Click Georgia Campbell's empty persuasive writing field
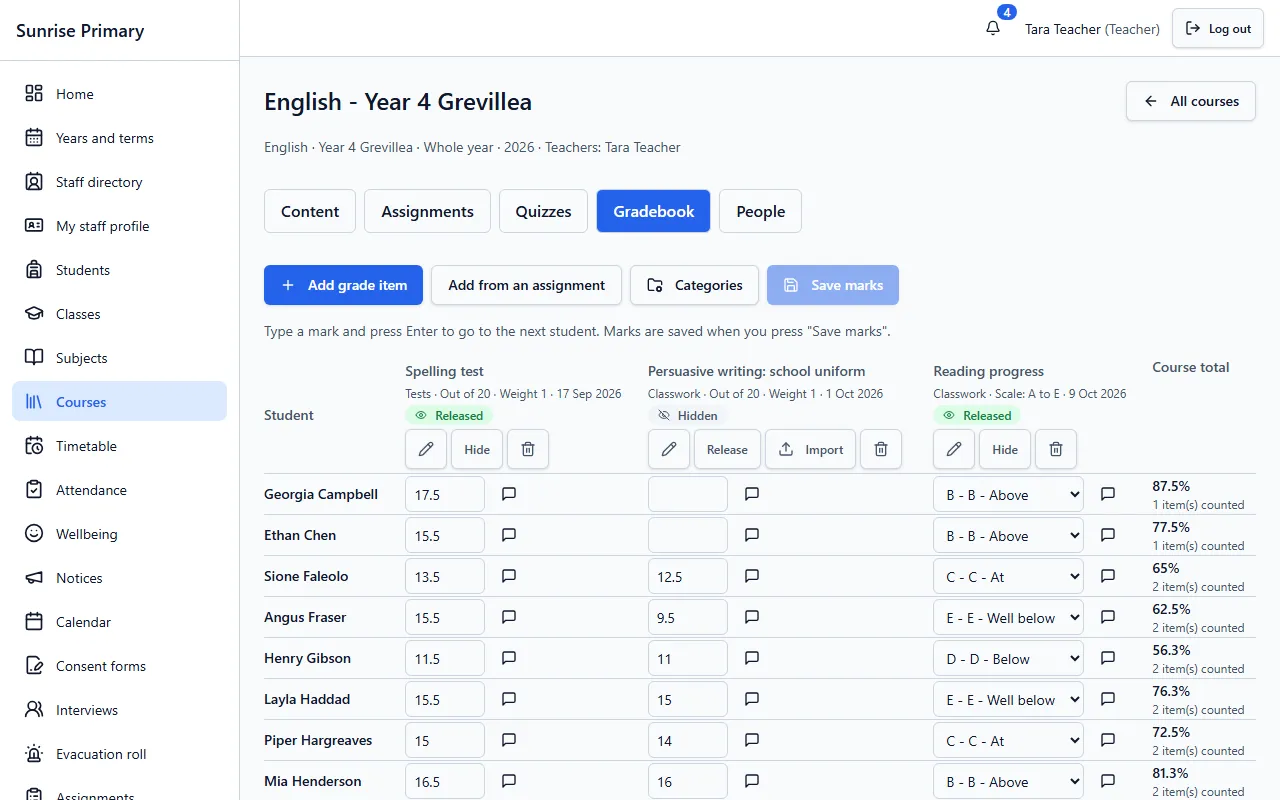Viewport: 1280px width, 800px height. coord(688,494)
